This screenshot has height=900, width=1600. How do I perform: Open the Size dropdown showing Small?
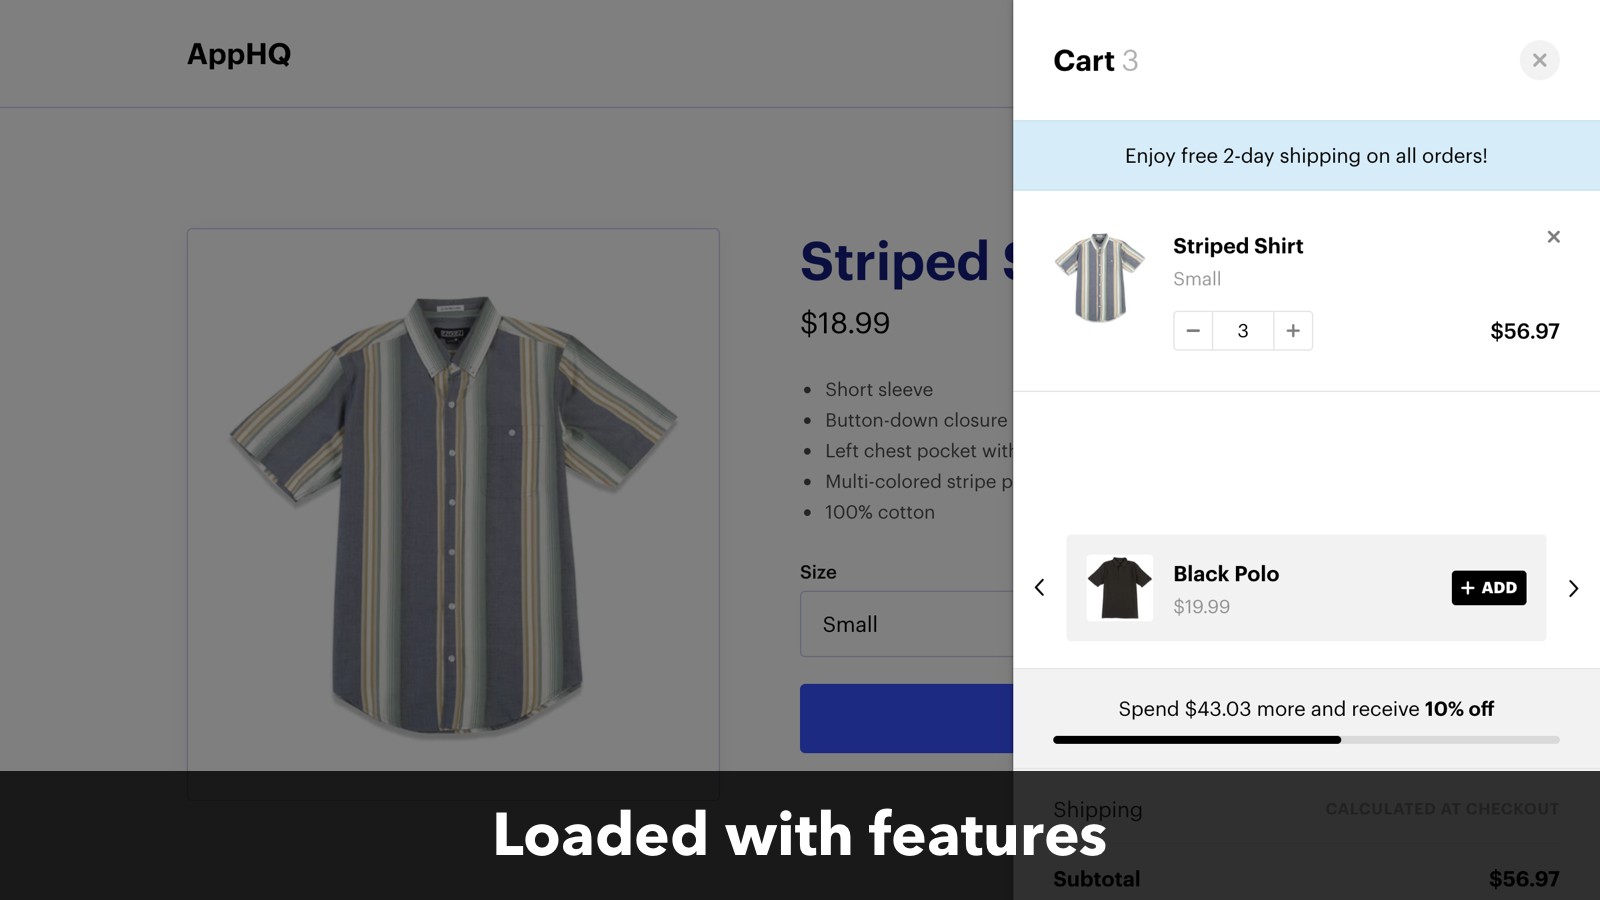pyautogui.click(x=906, y=624)
